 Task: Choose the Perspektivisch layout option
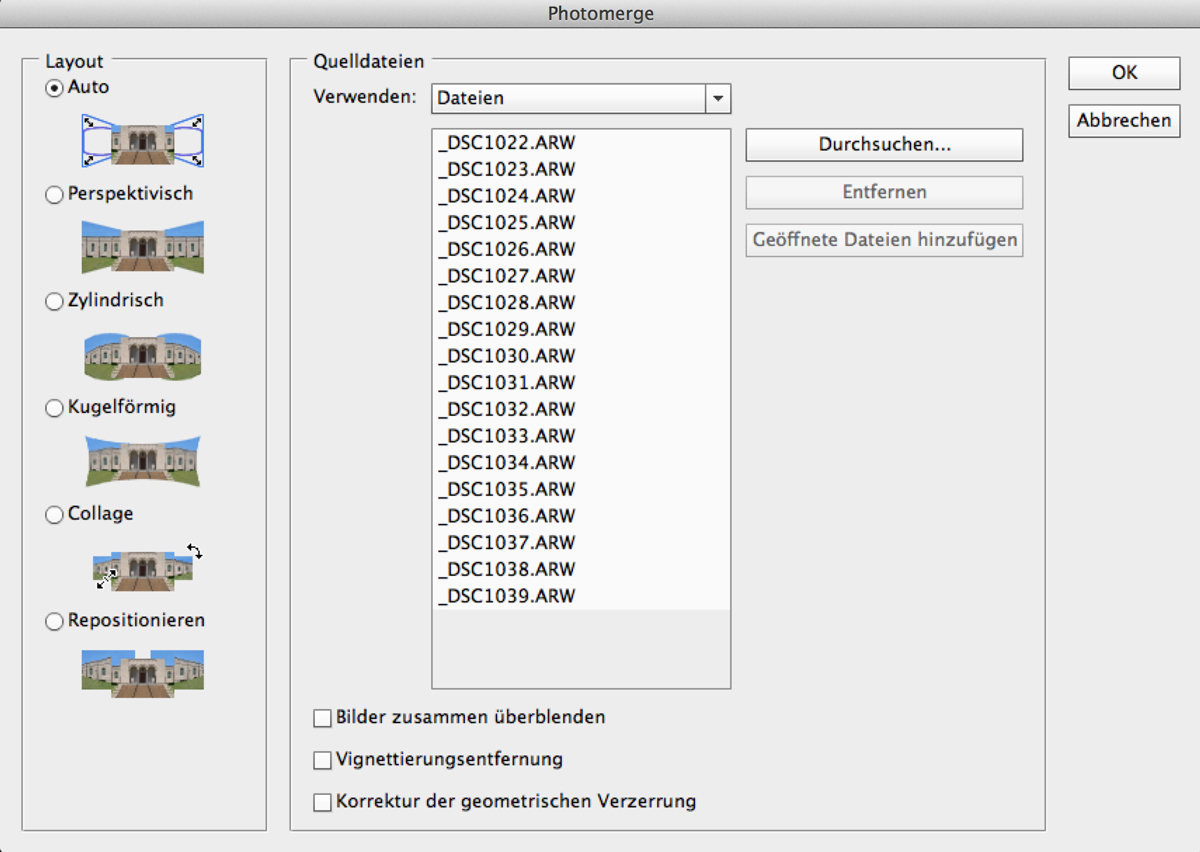[x=54, y=195]
